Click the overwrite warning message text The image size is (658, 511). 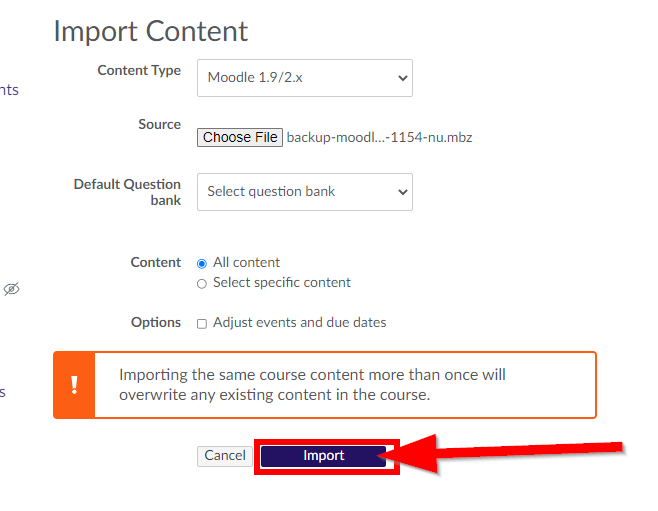coord(312,385)
